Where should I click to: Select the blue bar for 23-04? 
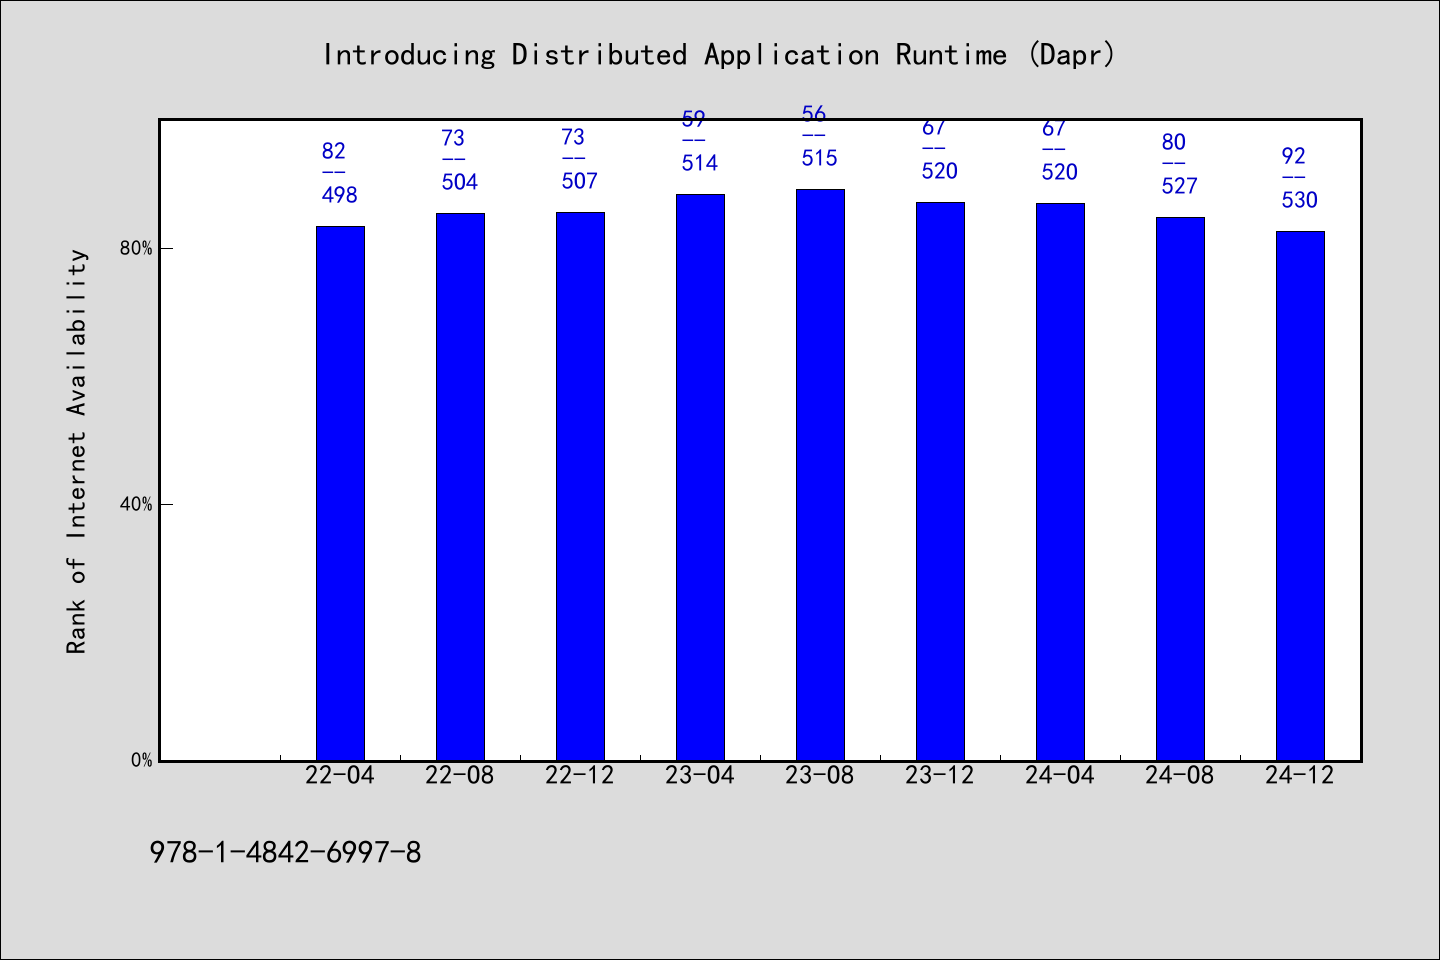tap(700, 477)
